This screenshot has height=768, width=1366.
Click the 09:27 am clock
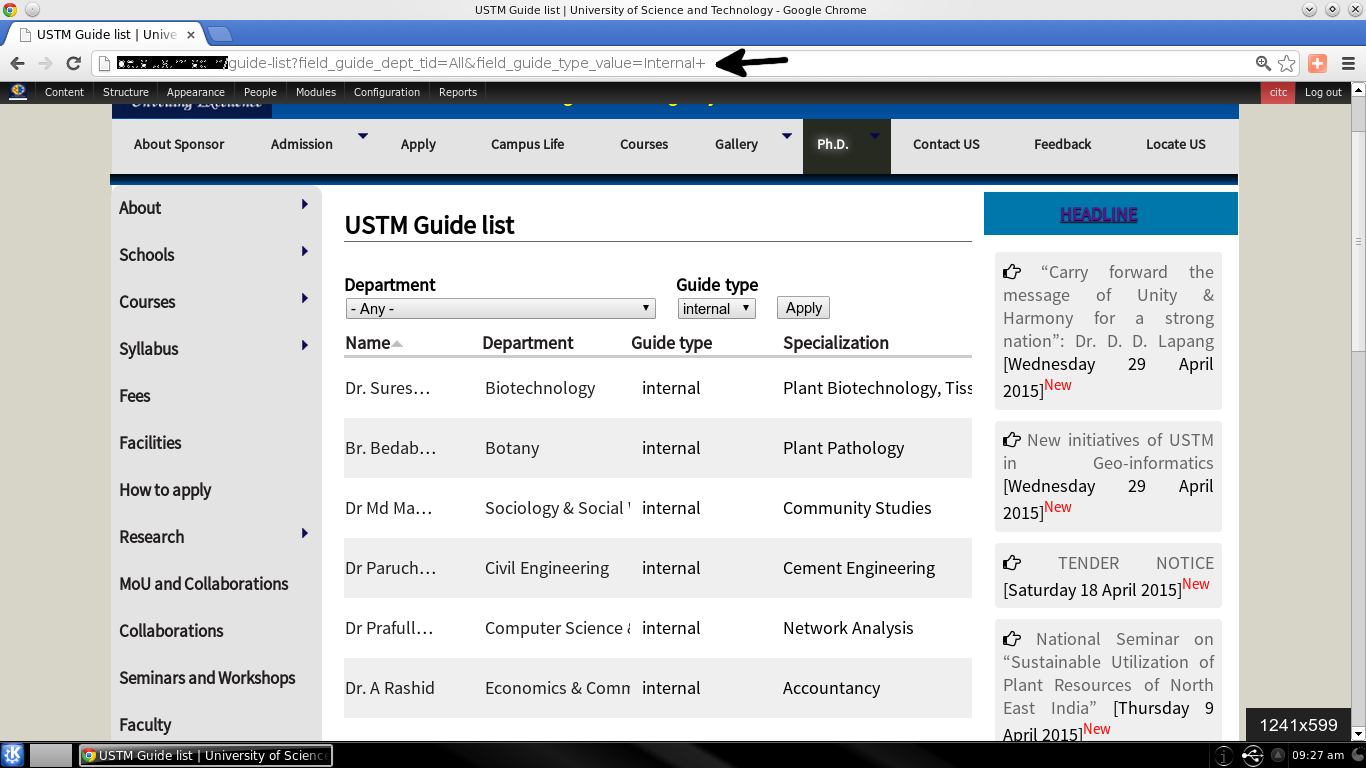(1318, 755)
